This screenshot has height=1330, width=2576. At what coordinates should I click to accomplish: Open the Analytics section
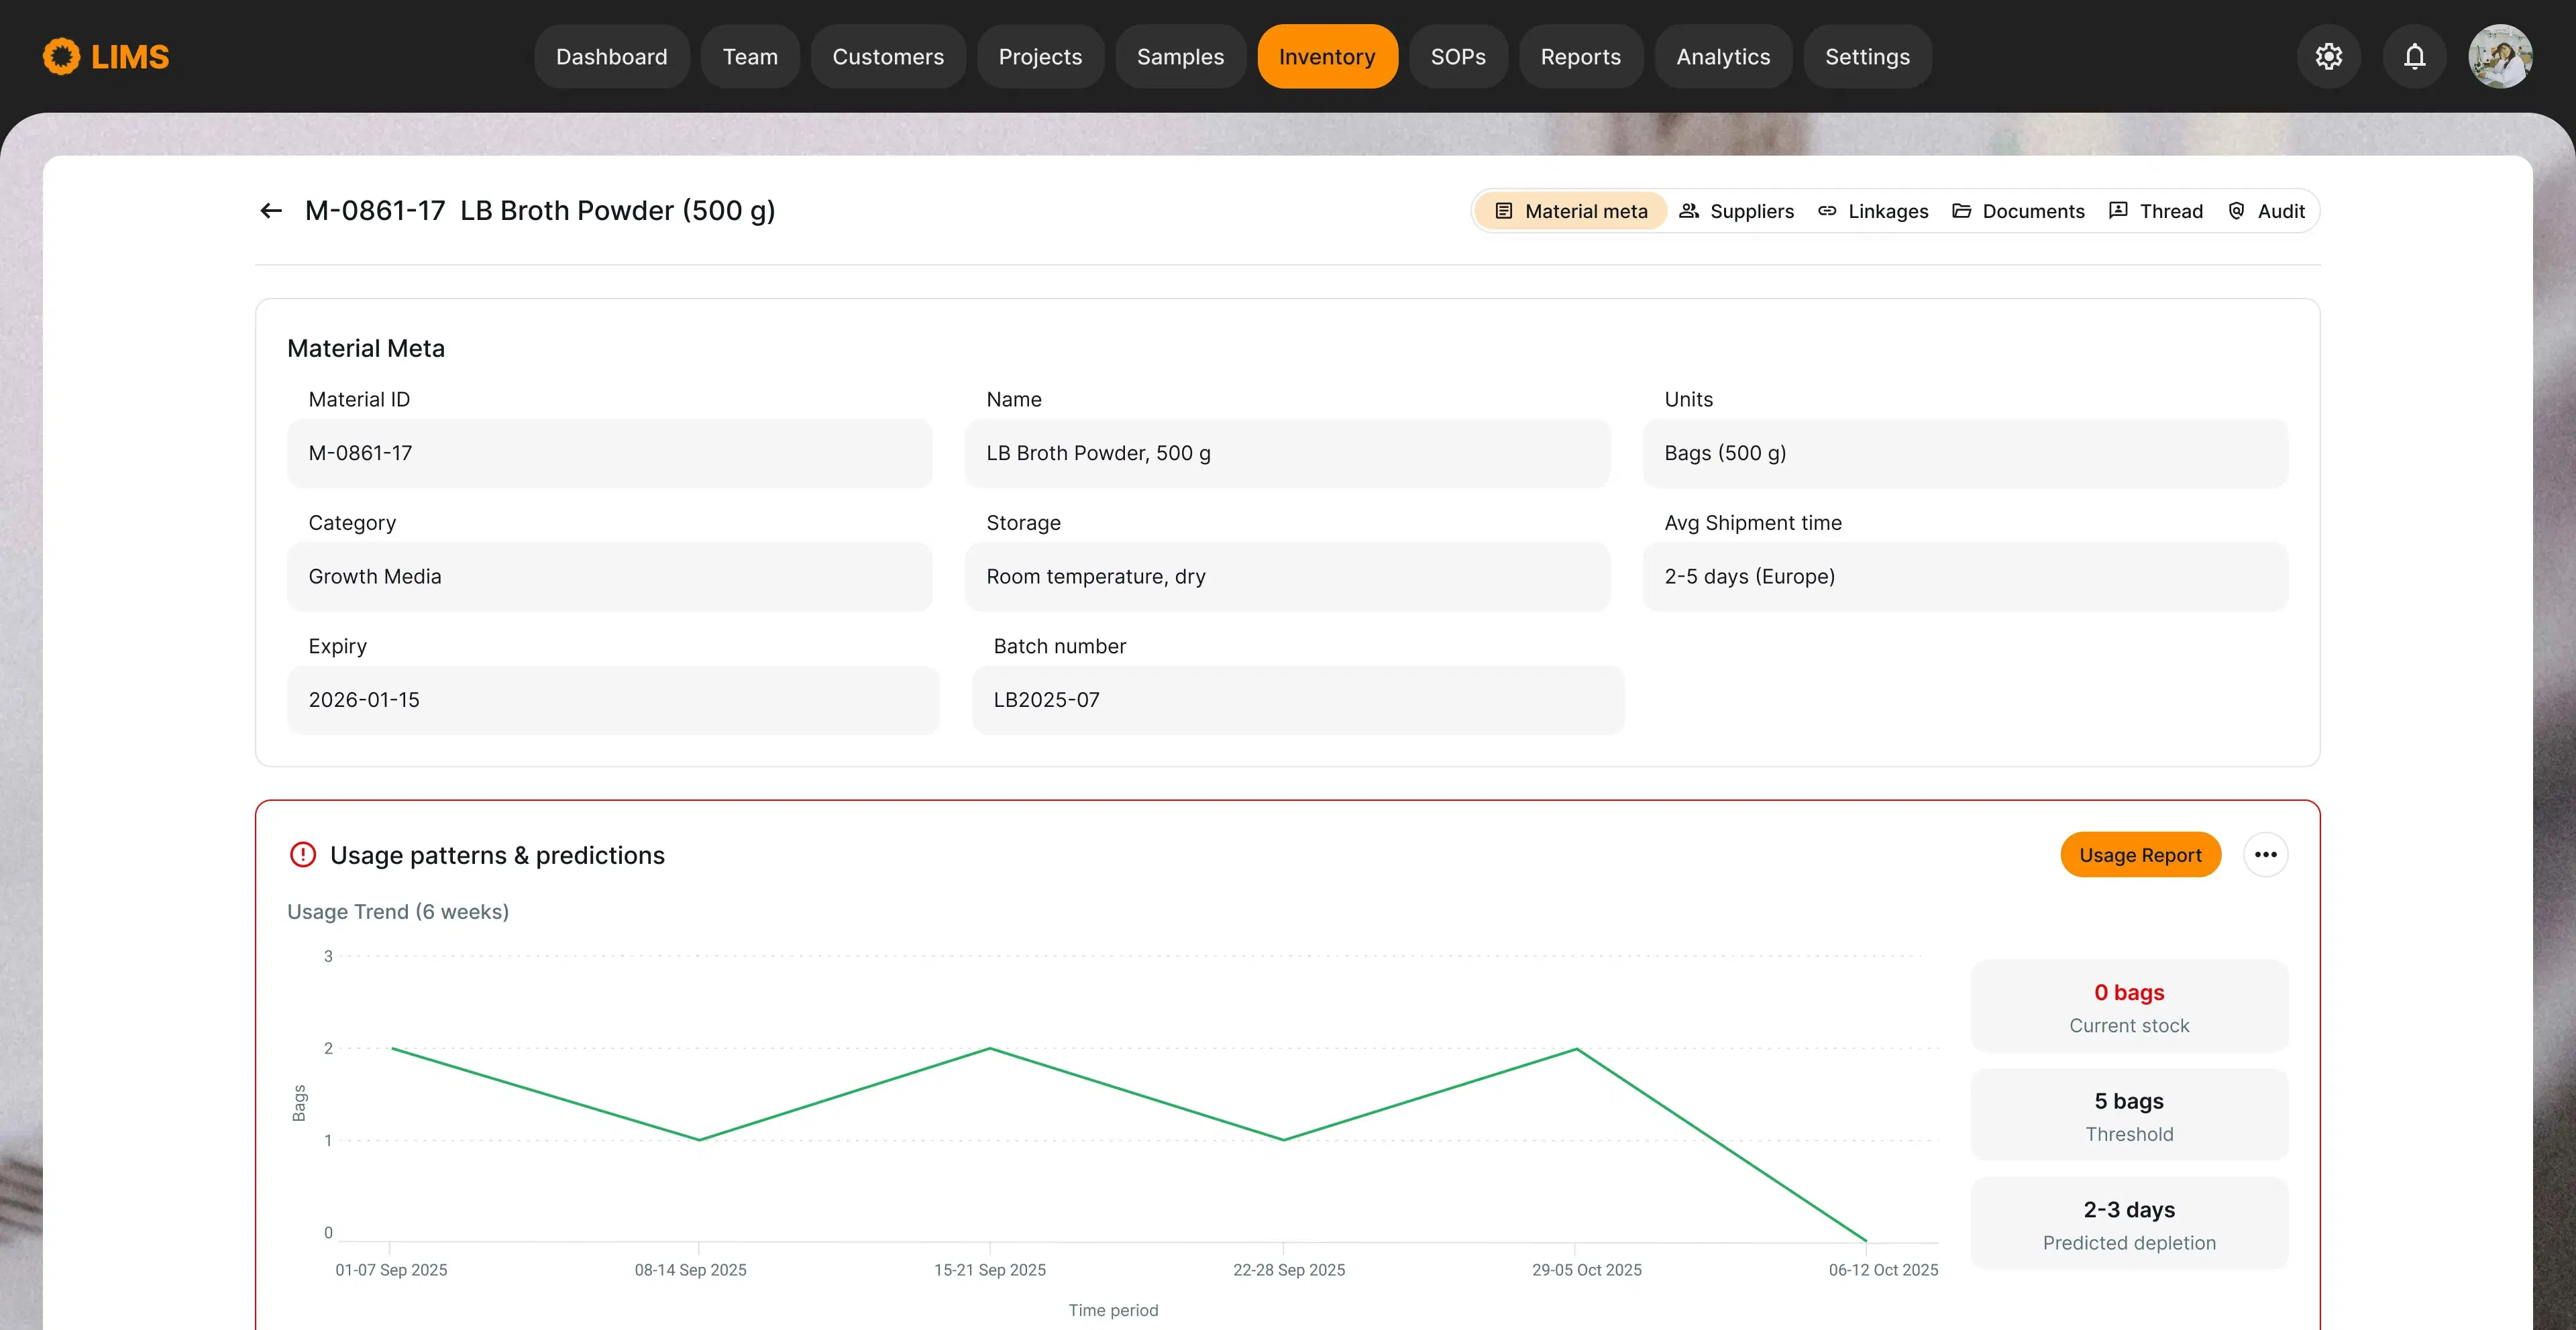tap(1723, 56)
